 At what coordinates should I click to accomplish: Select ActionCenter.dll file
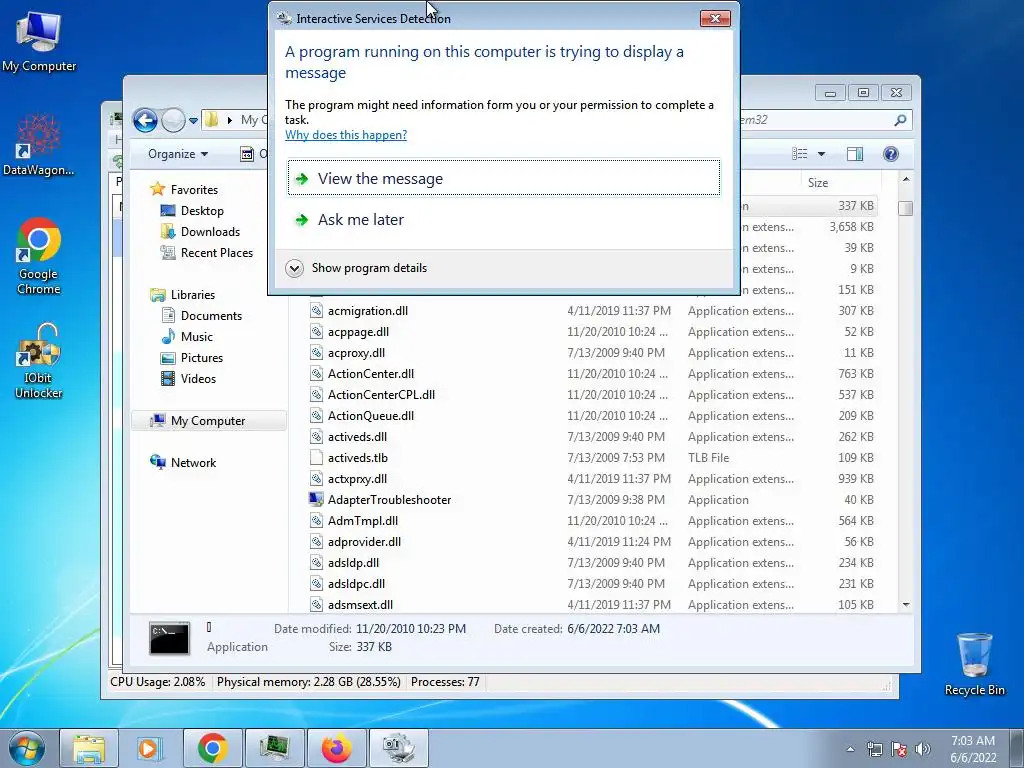[592, 374]
